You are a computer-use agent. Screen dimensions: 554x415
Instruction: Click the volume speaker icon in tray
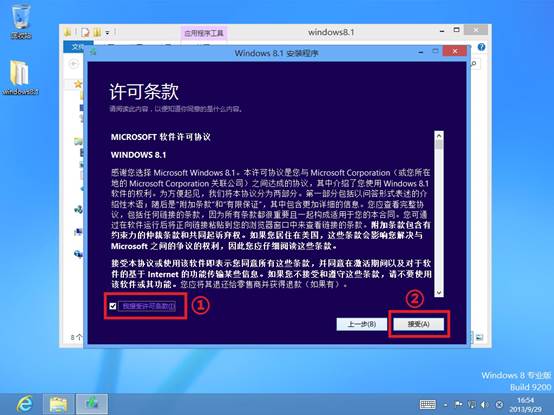click(x=485, y=404)
